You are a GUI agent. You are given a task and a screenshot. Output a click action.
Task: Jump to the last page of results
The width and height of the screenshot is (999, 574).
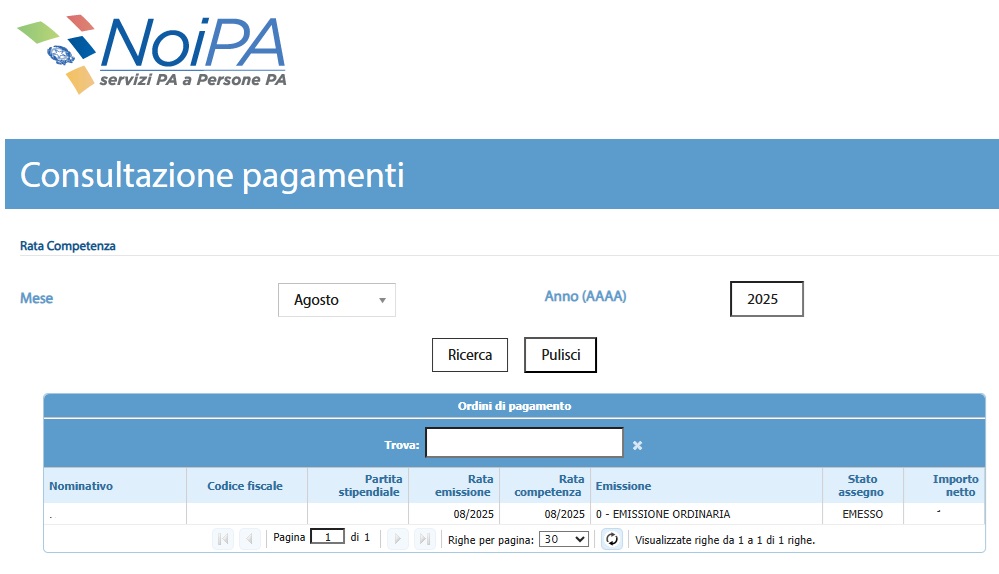click(x=425, y=539)
